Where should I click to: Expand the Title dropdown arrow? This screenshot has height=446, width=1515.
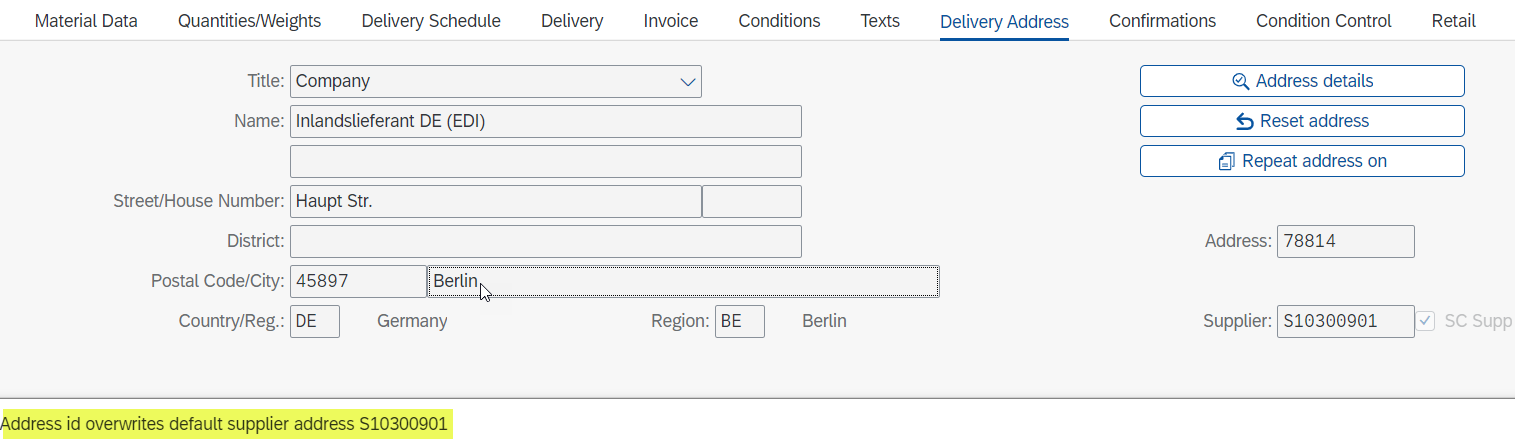coord(688,82)
